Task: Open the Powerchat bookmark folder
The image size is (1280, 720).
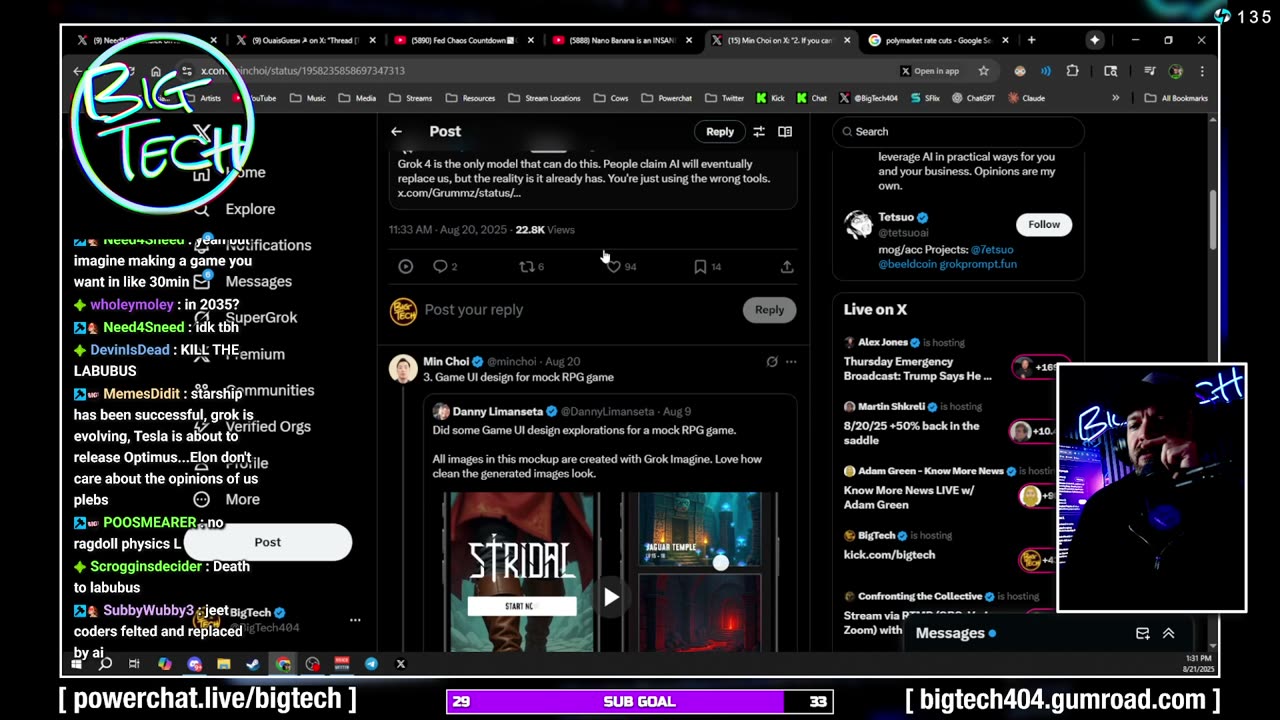Action: [666, 98]
